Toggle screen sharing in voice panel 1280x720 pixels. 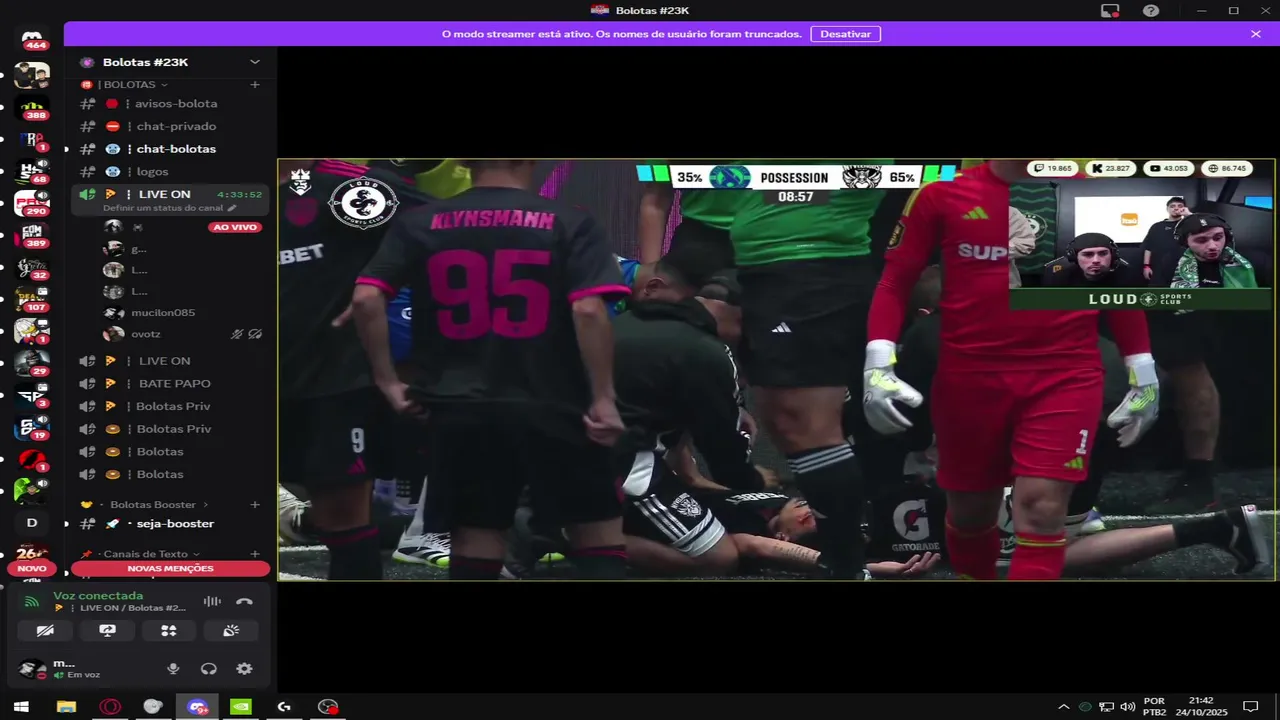coord(107,630)
